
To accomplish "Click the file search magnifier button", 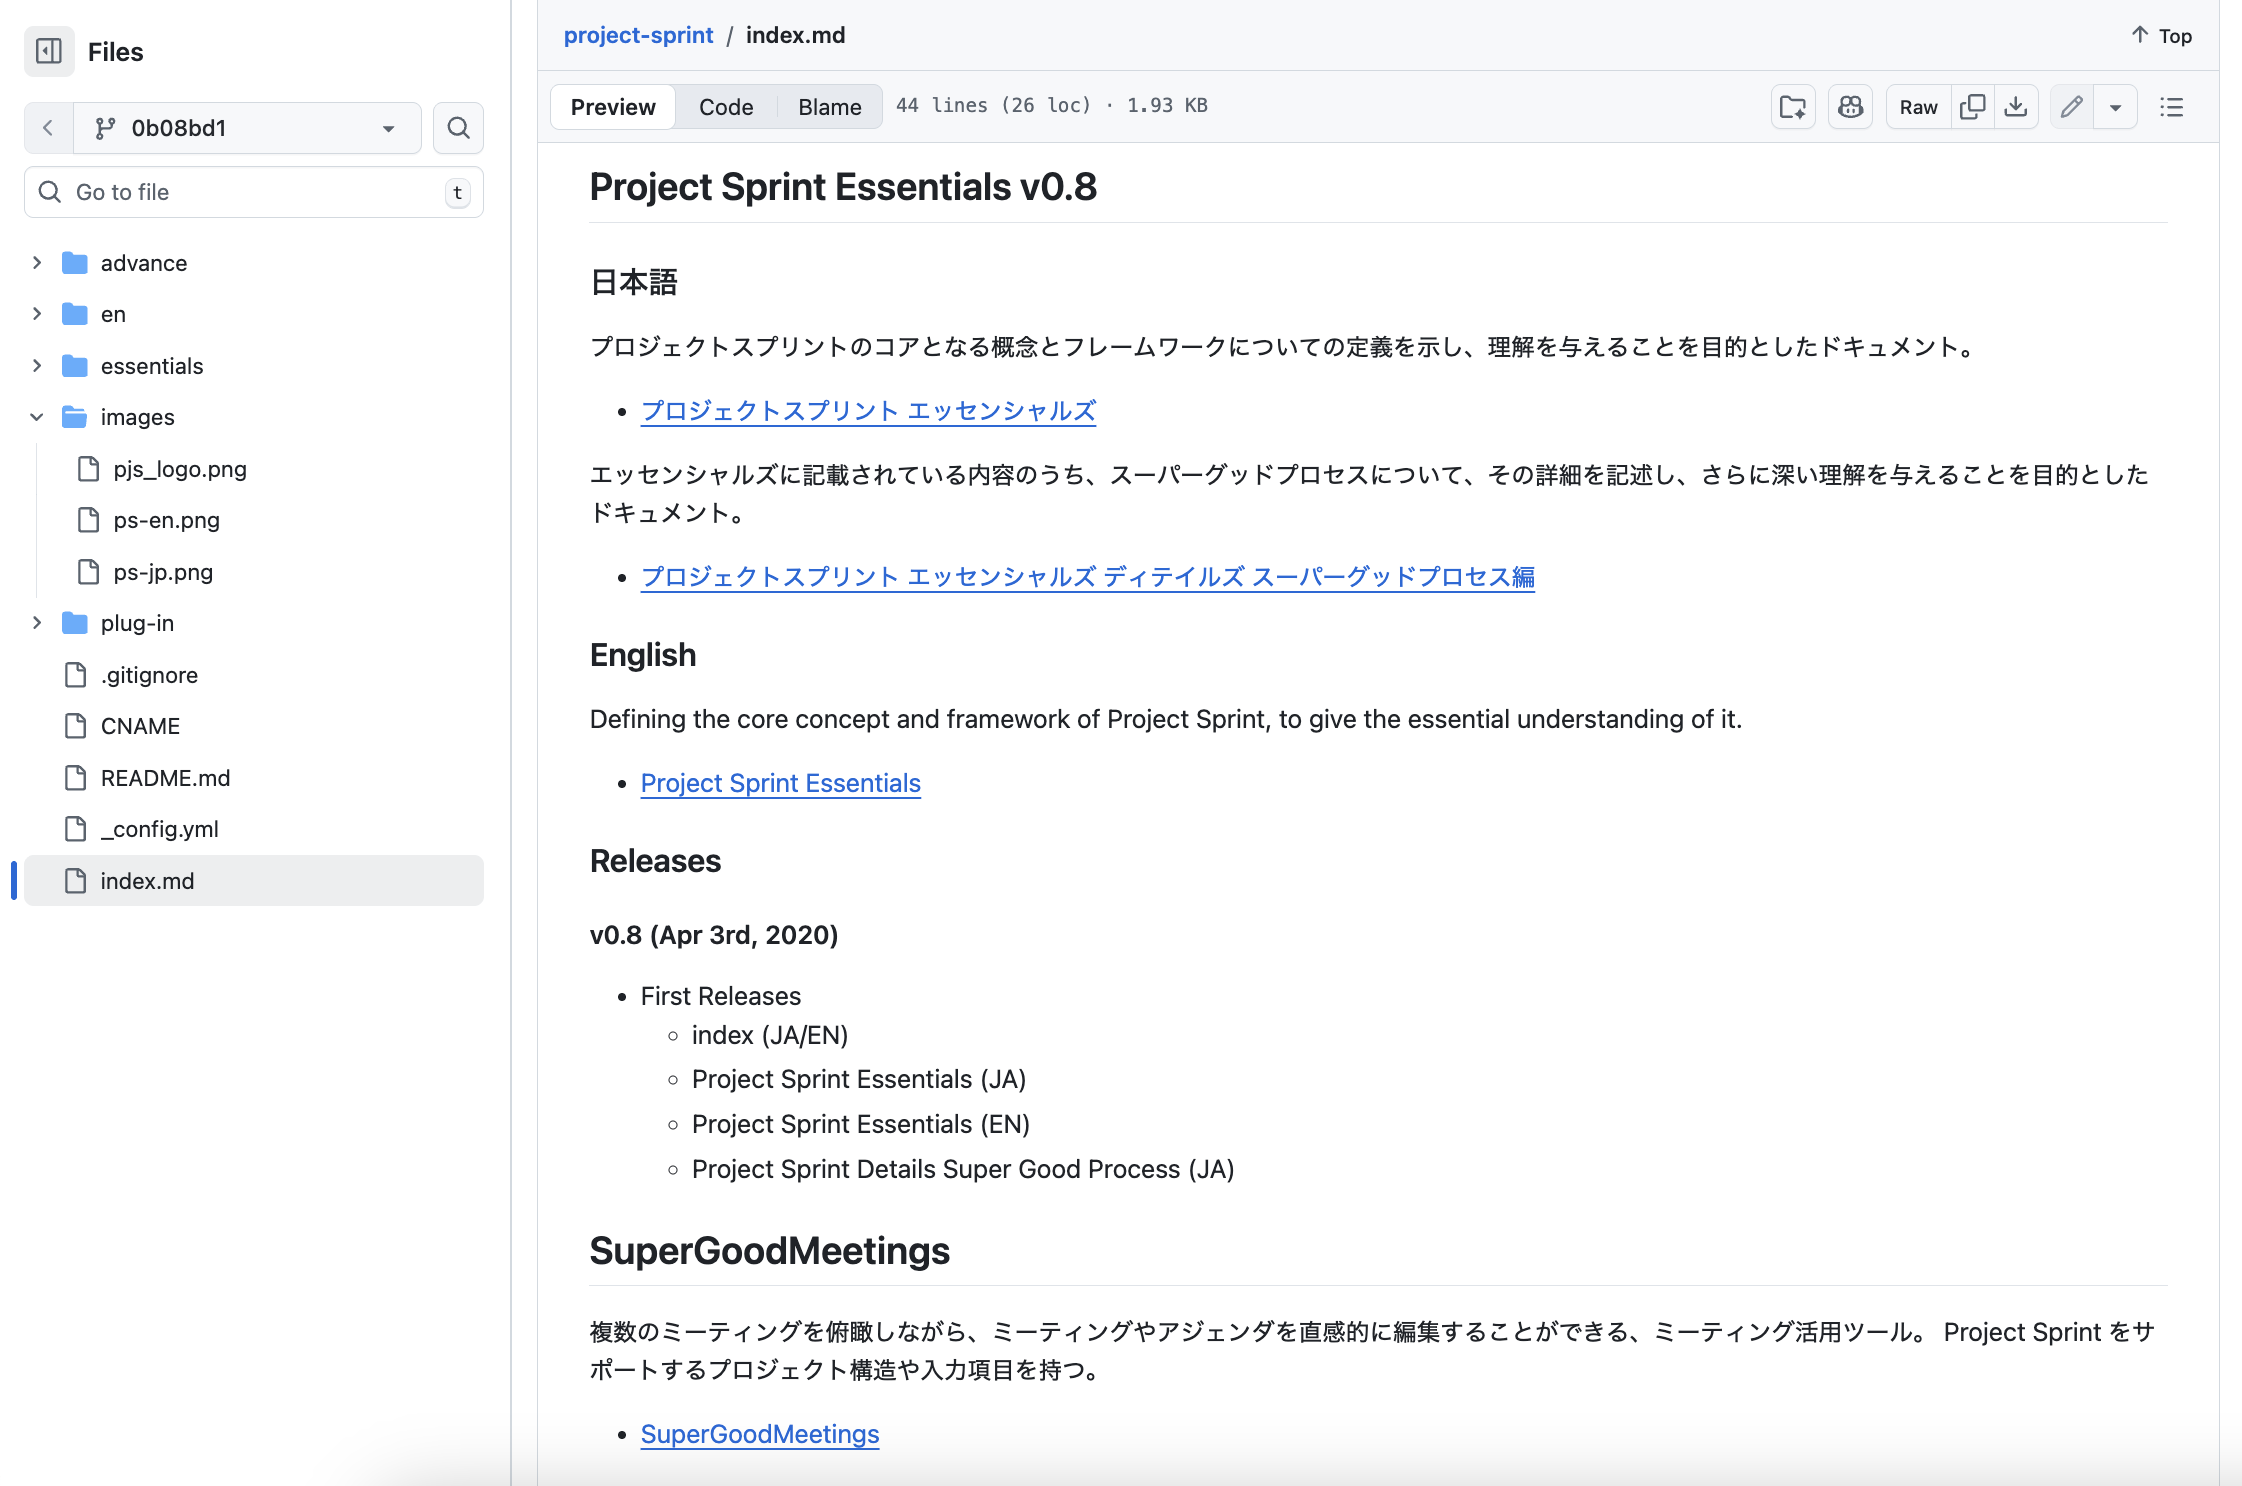I will point(458,128).
